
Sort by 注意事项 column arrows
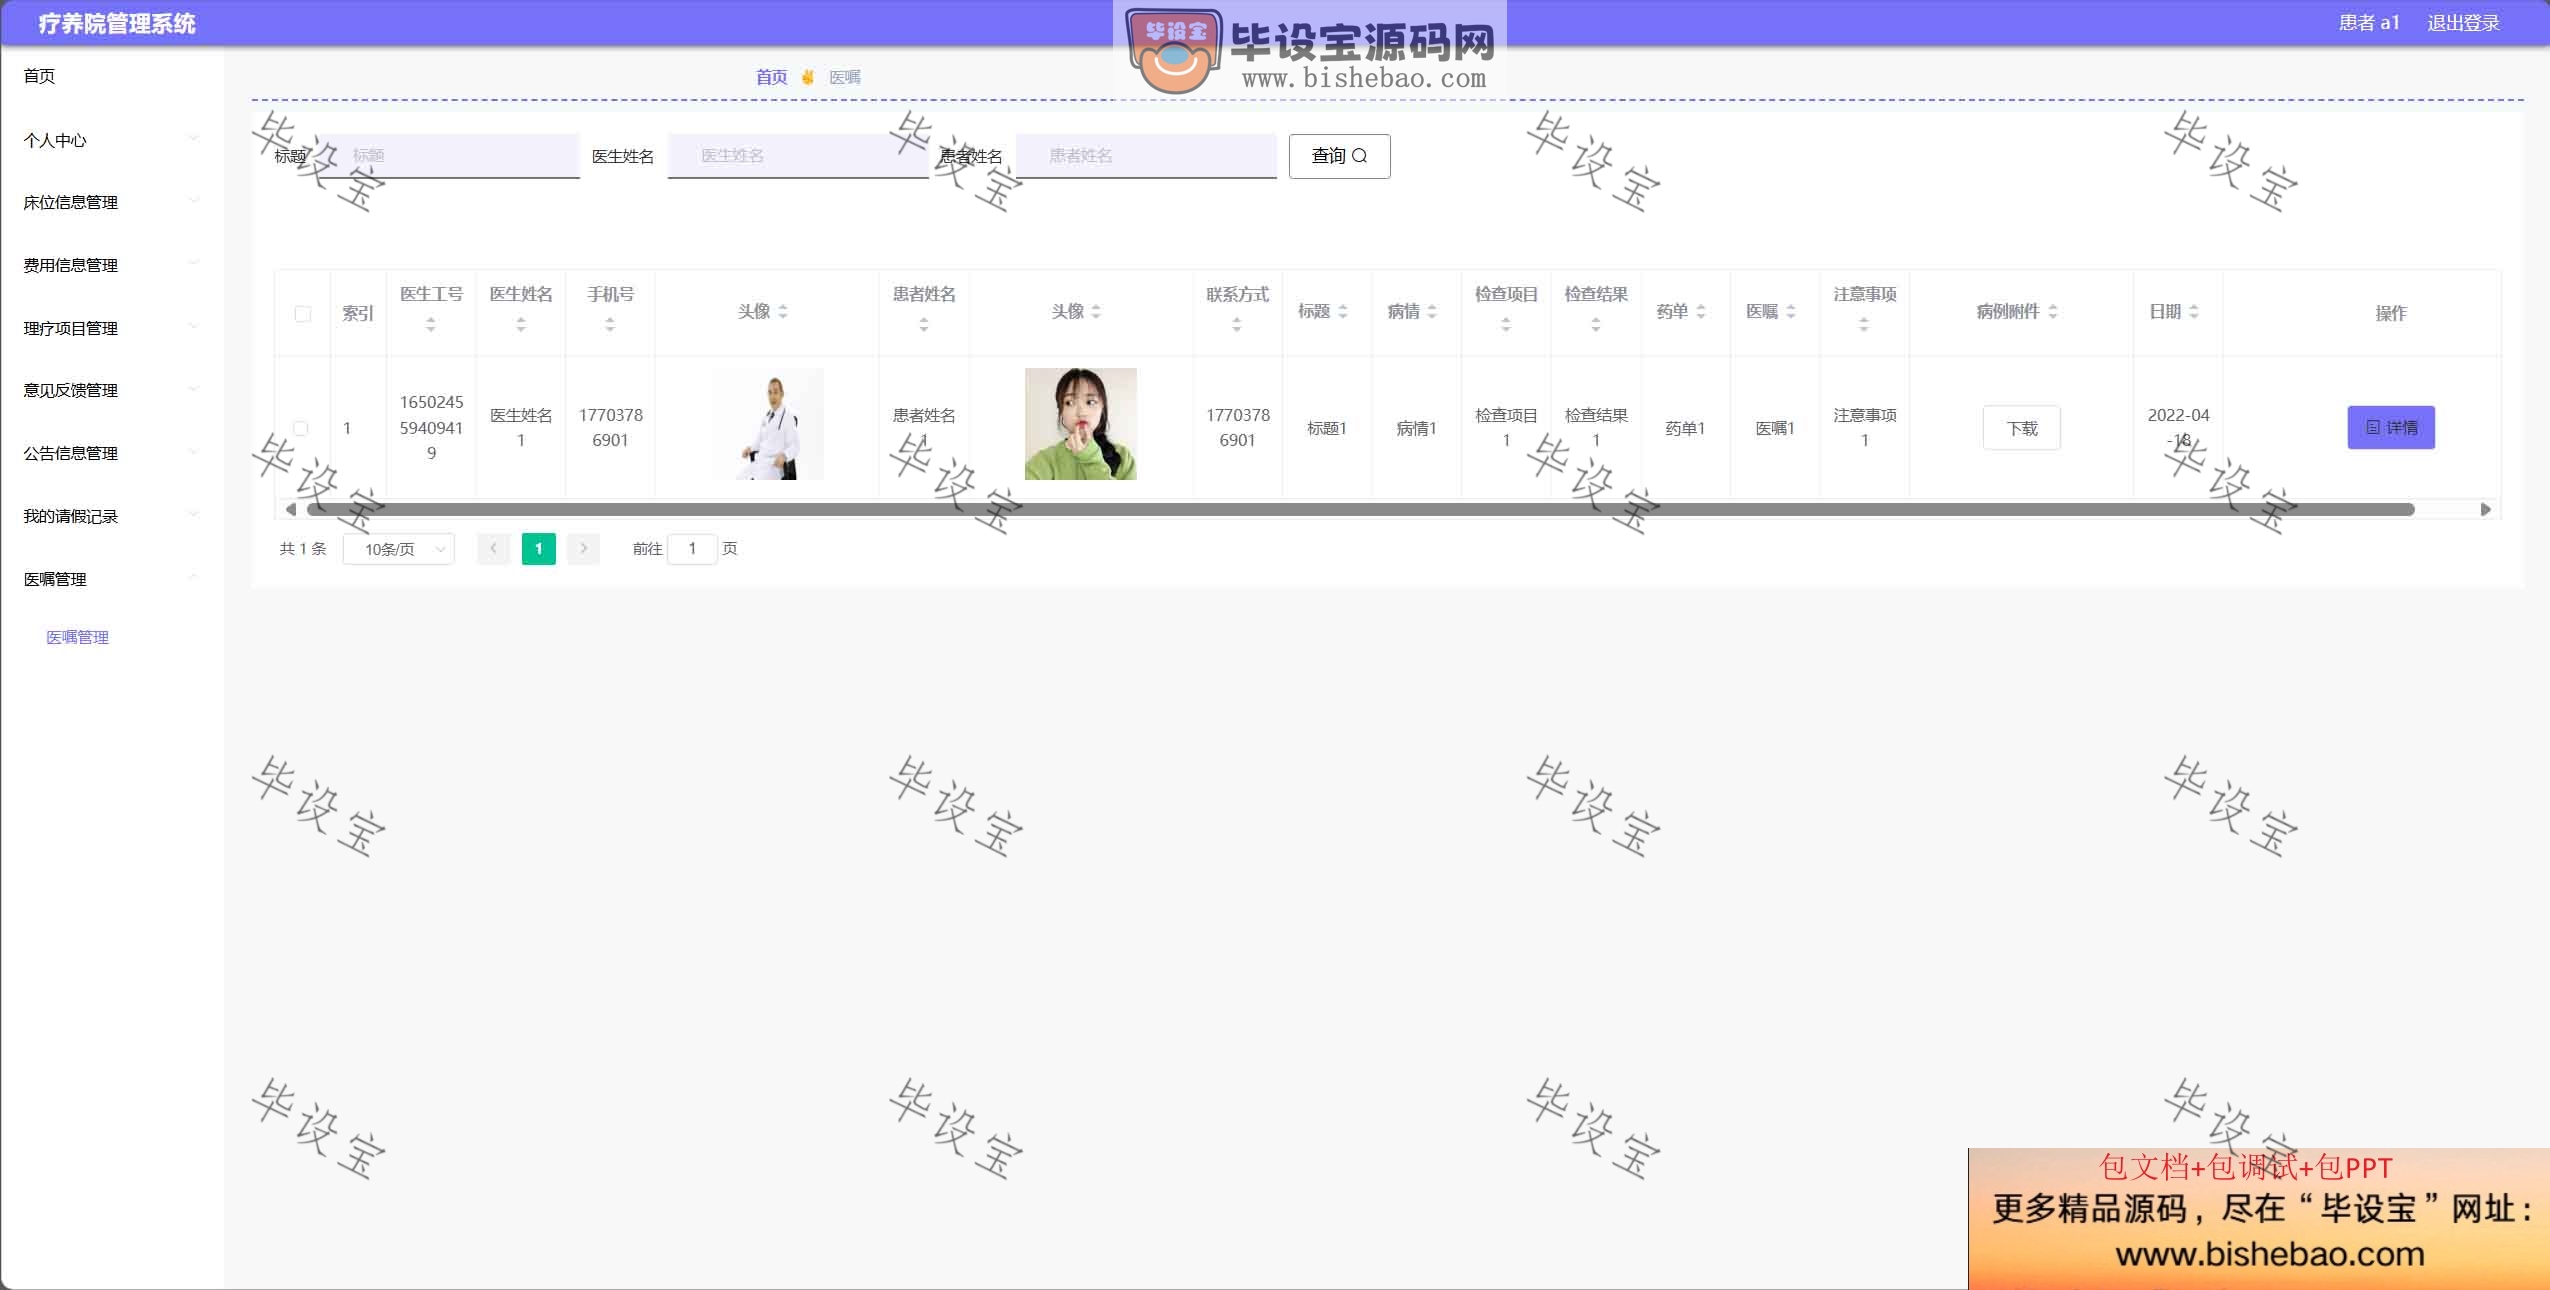click(x=1864, y=325)
